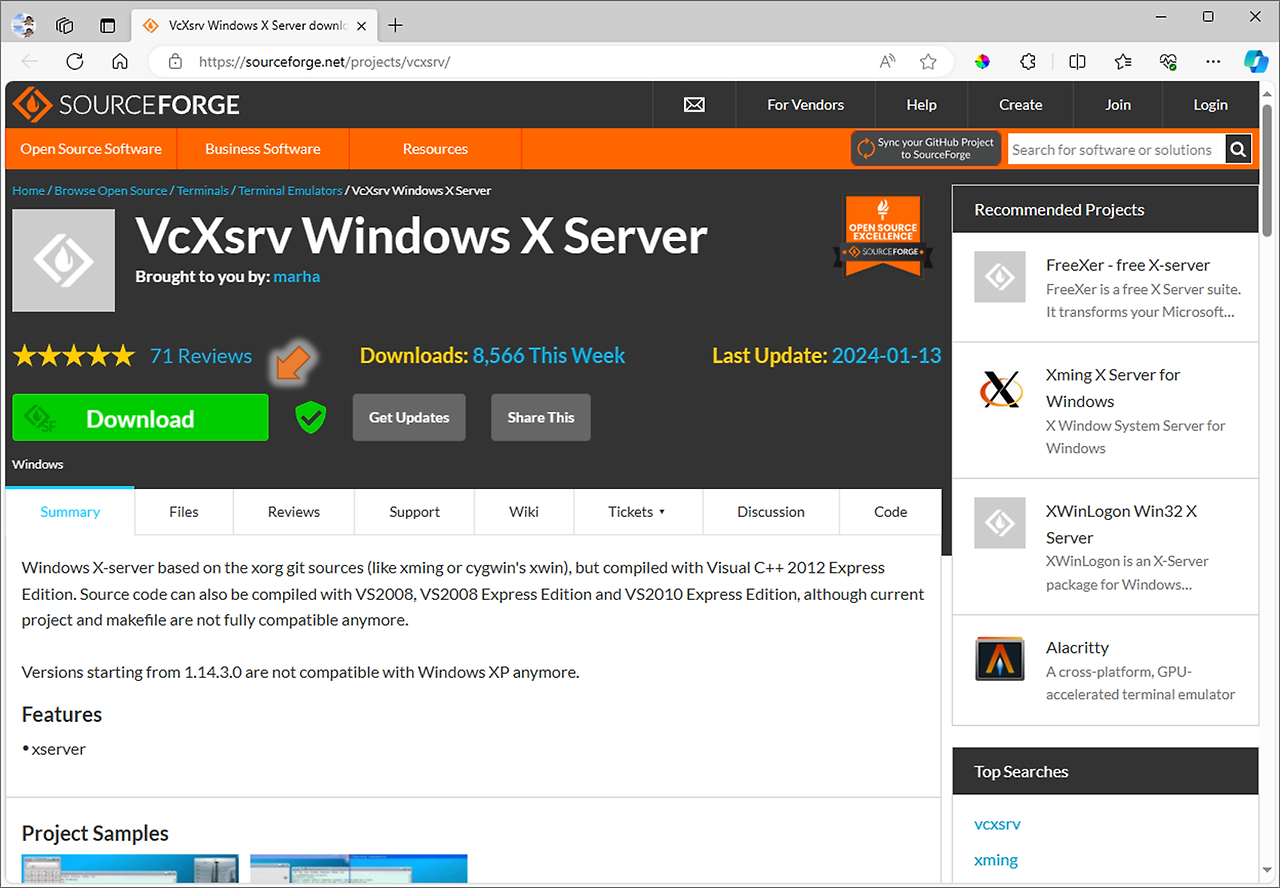Switch to the Support tab
Screen dimensions: 1280x888
pos(415,511)
